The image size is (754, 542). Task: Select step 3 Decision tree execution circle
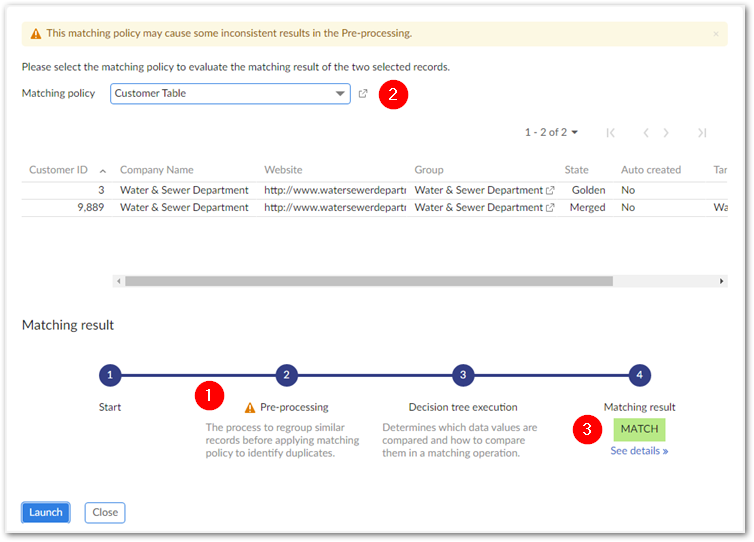pos(462,376)
